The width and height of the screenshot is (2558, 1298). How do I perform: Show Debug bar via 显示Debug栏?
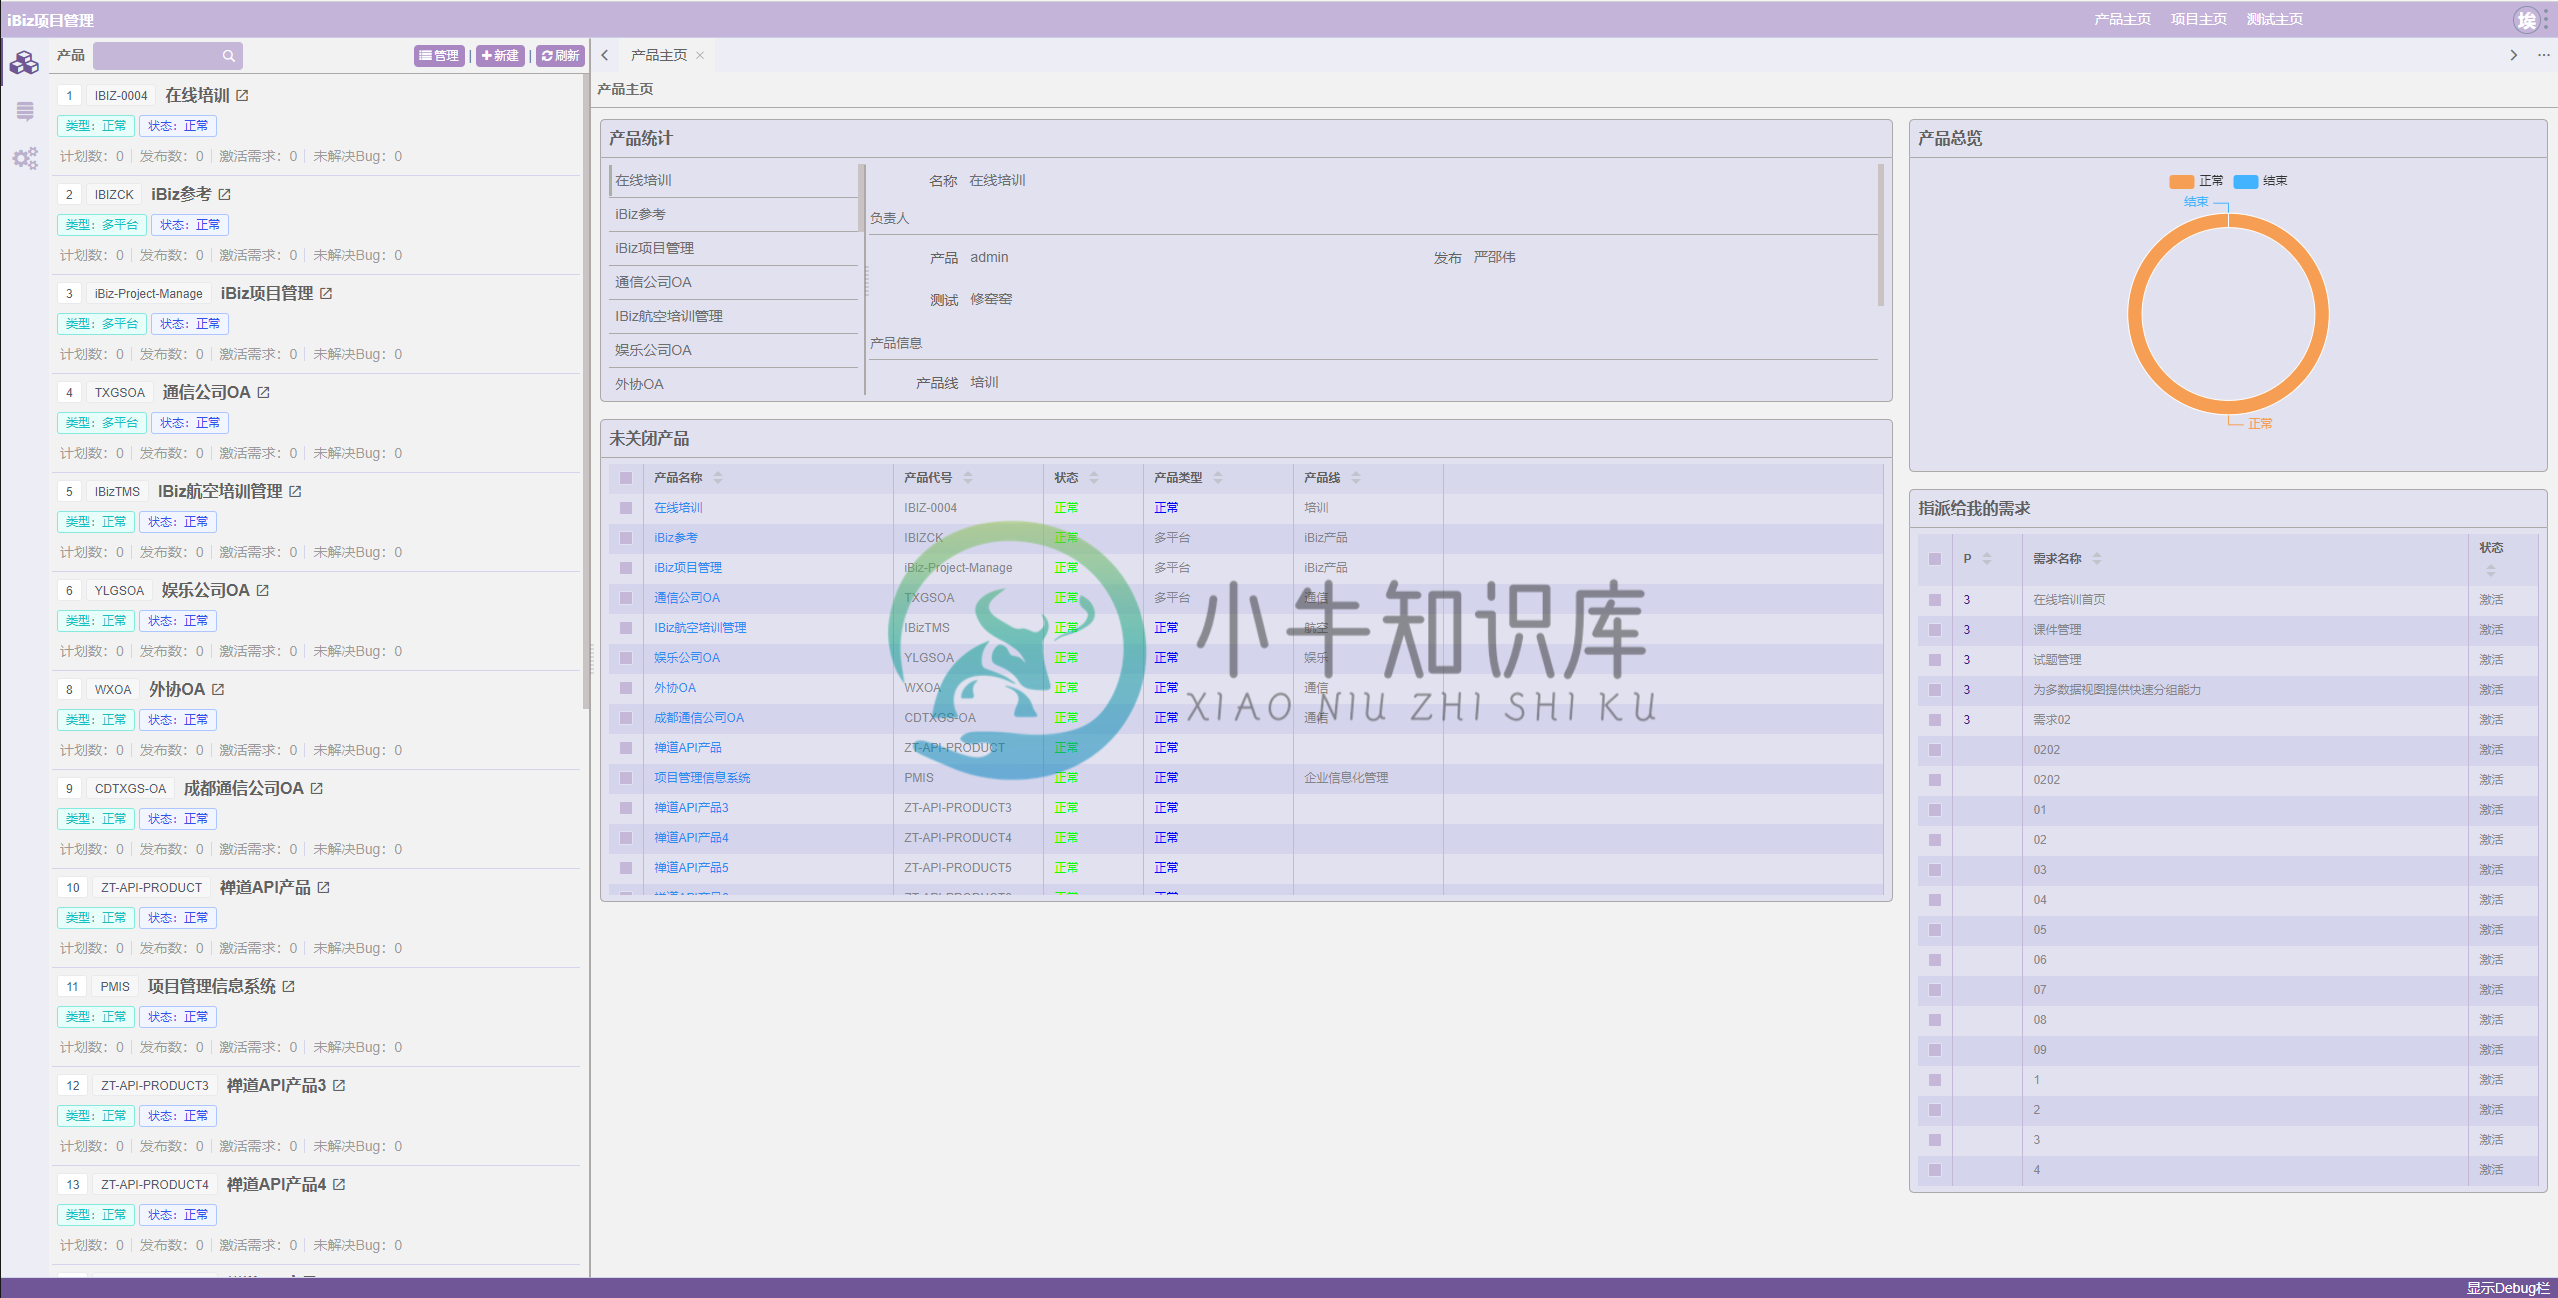coord(2508,1288)
